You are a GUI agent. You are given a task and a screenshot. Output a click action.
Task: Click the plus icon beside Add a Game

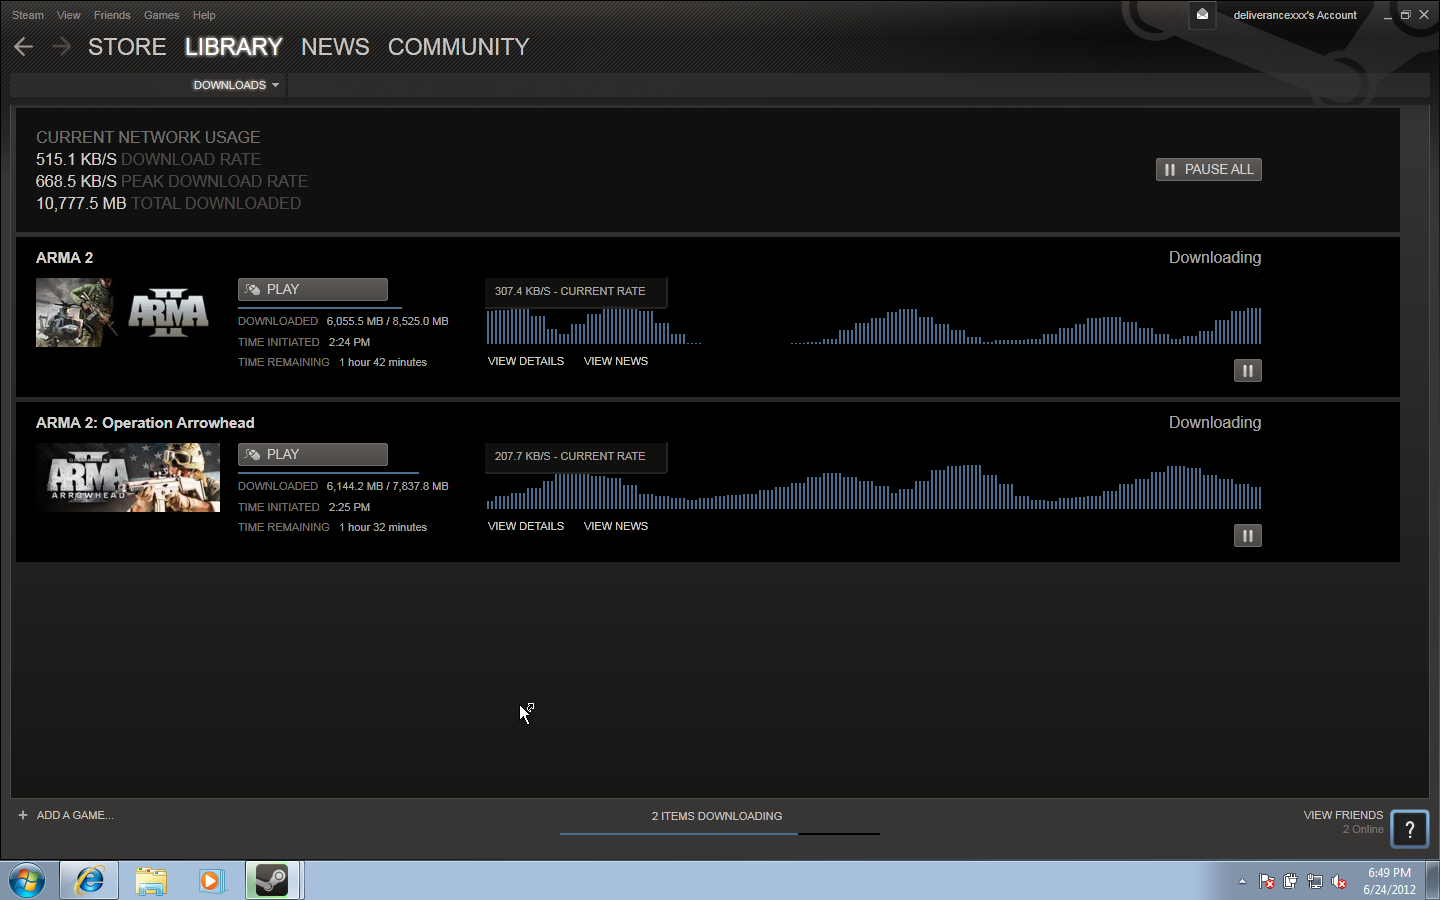(x=23, y=815)
